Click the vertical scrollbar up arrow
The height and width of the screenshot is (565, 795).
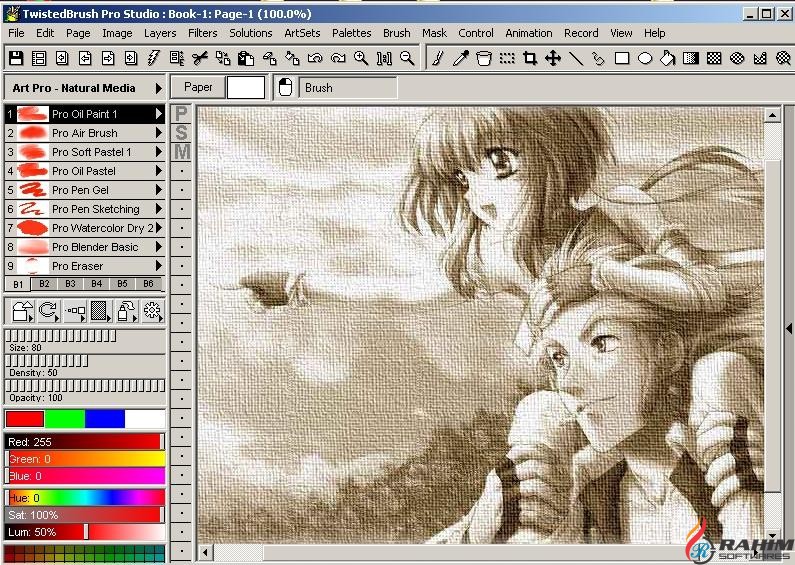[x=772, y=116]
